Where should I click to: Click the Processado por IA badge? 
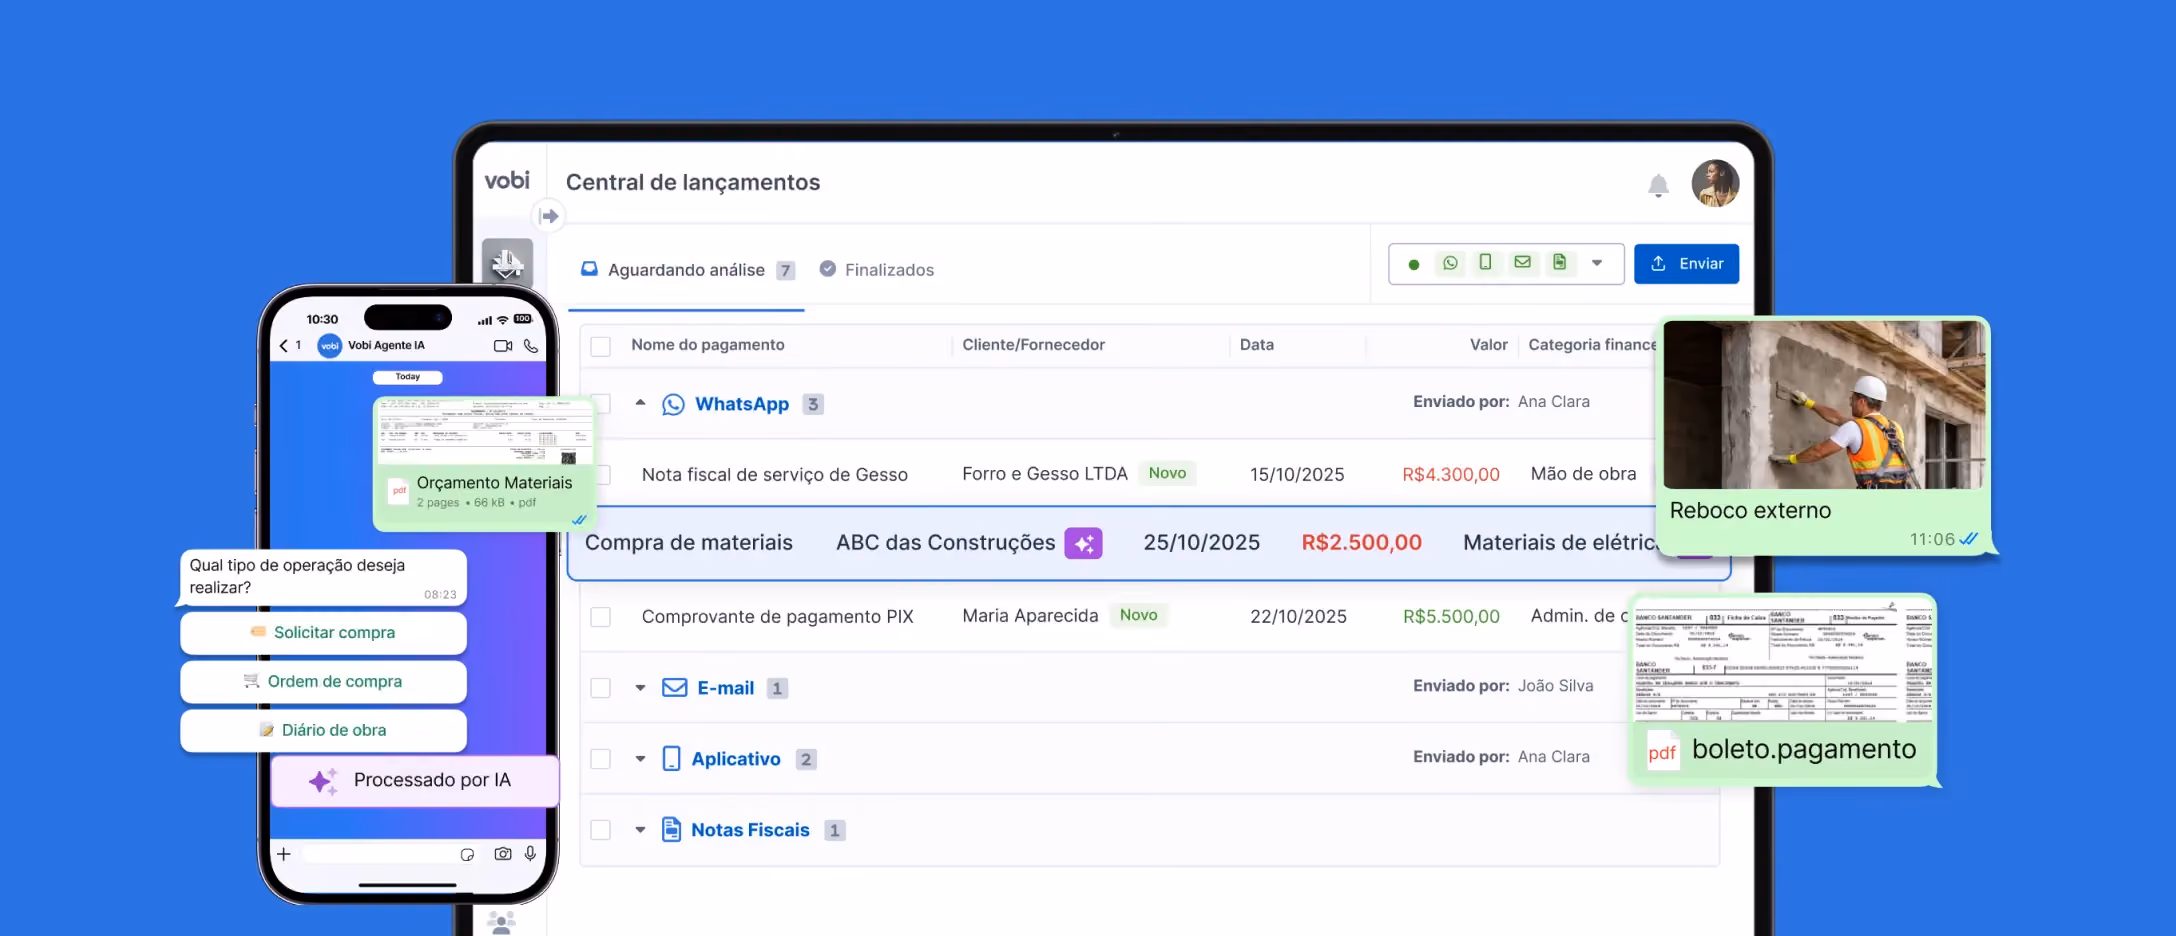click(414, 781)
